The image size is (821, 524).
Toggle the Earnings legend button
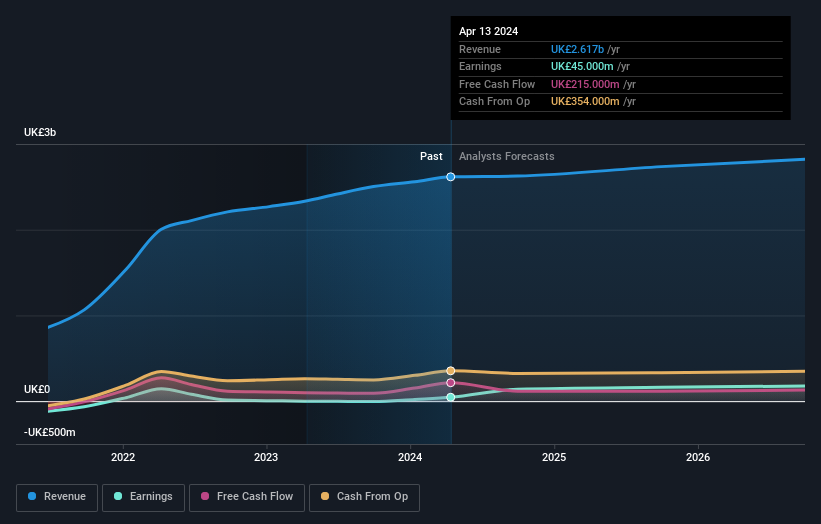tap(143, 497)
